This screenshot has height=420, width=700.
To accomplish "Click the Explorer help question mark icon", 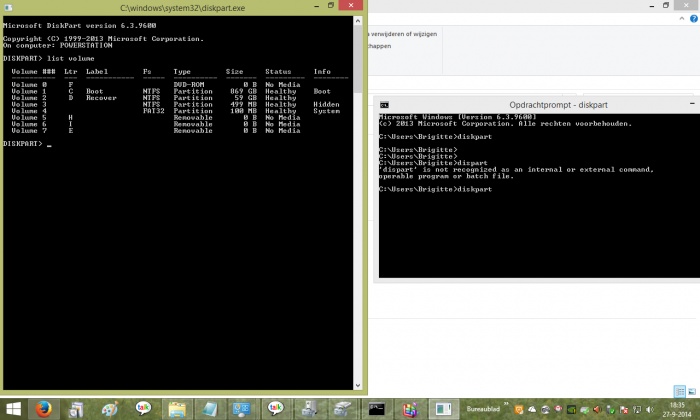I will [694, 18].
